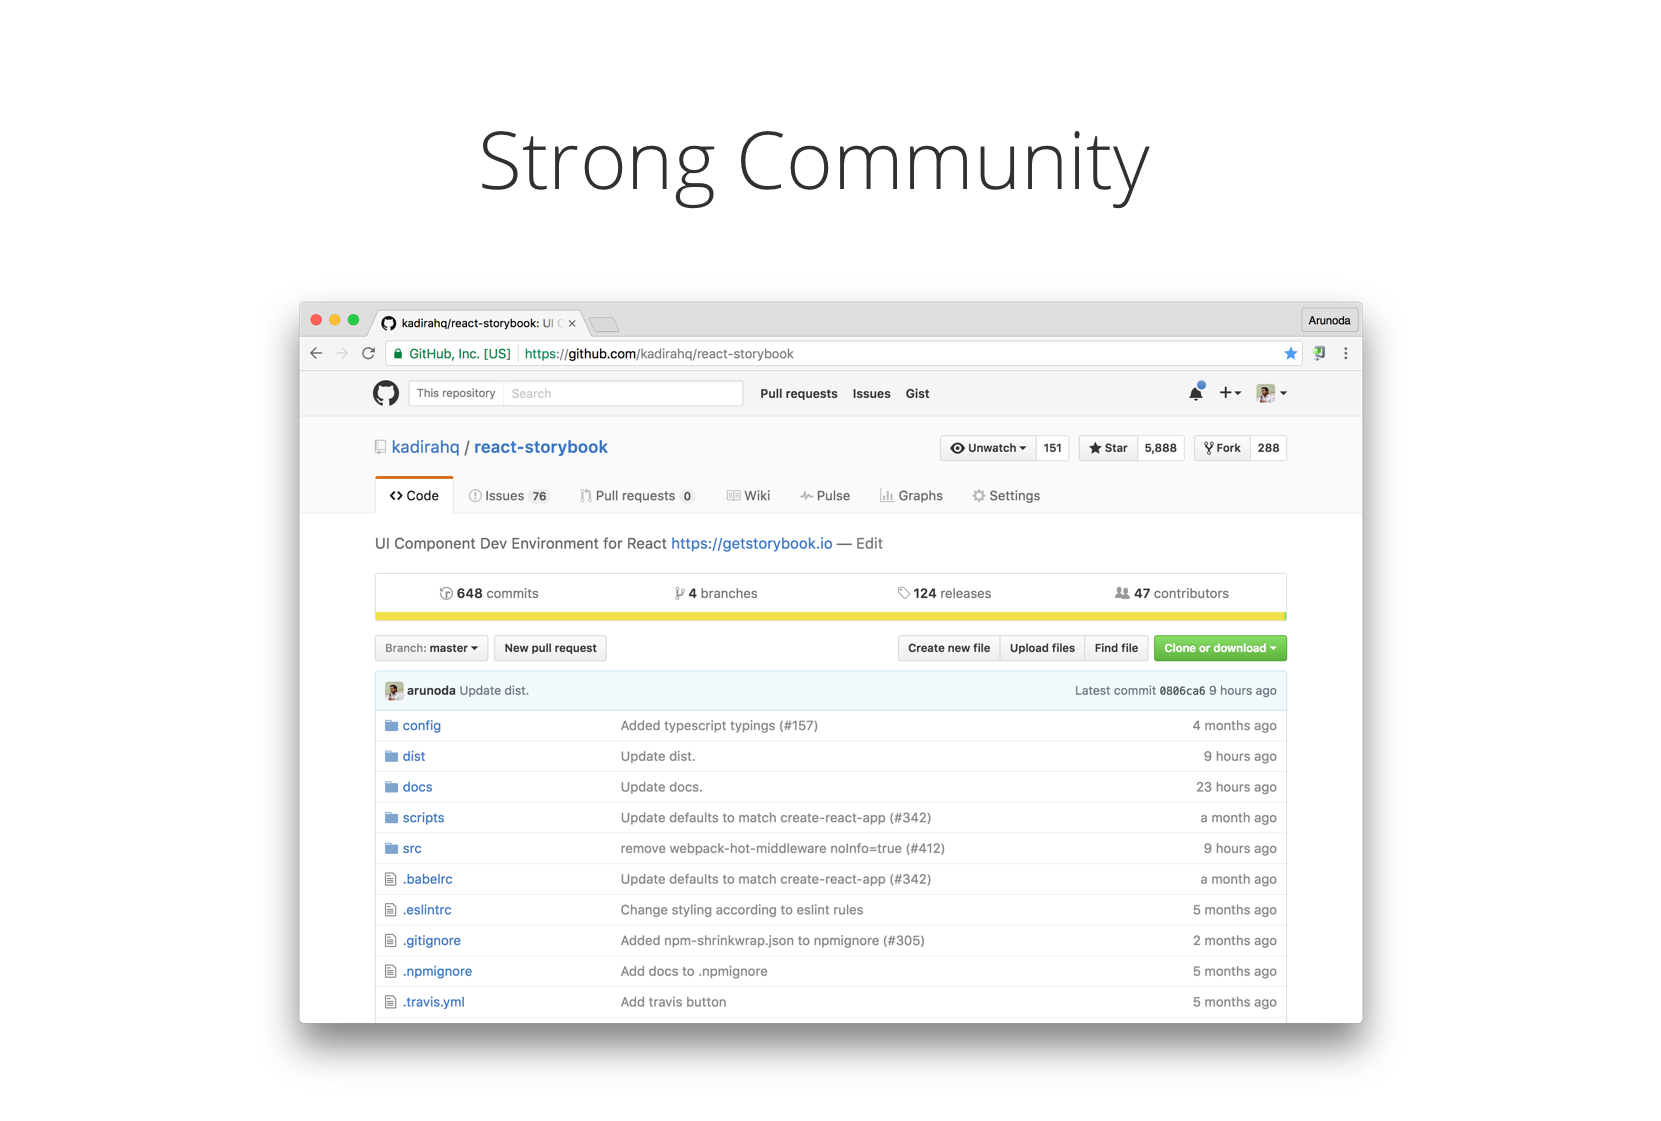Select the Code tab
Viewport: 1661px width, 1121px height.
pos(414,496)
